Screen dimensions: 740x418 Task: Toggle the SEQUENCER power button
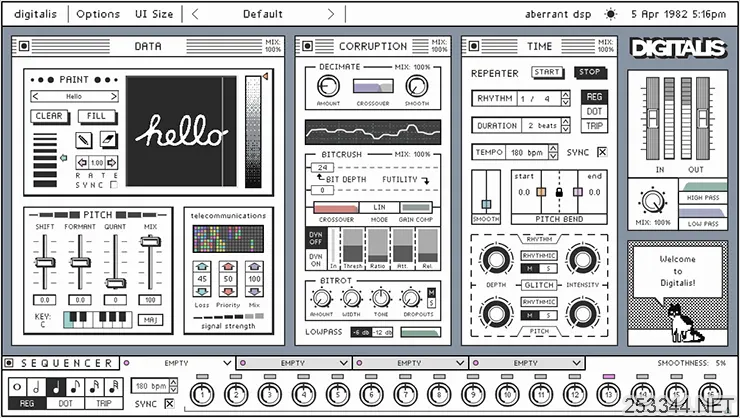click(x=8, y=363)
